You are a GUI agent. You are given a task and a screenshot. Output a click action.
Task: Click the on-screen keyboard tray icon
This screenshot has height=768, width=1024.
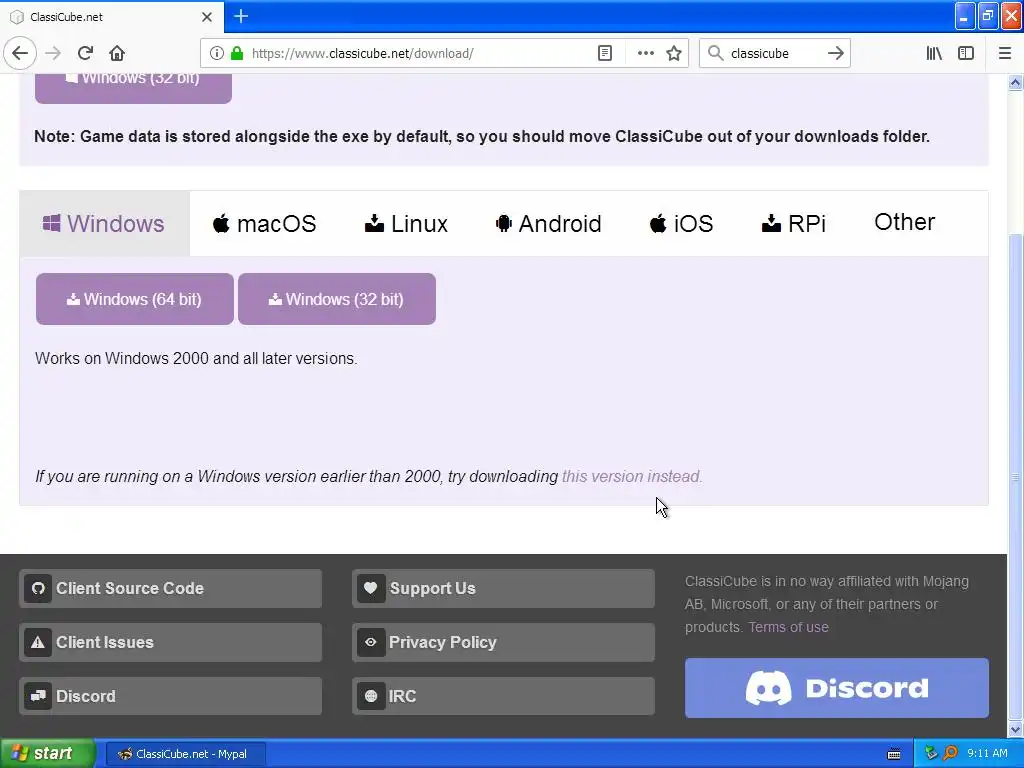894,754
